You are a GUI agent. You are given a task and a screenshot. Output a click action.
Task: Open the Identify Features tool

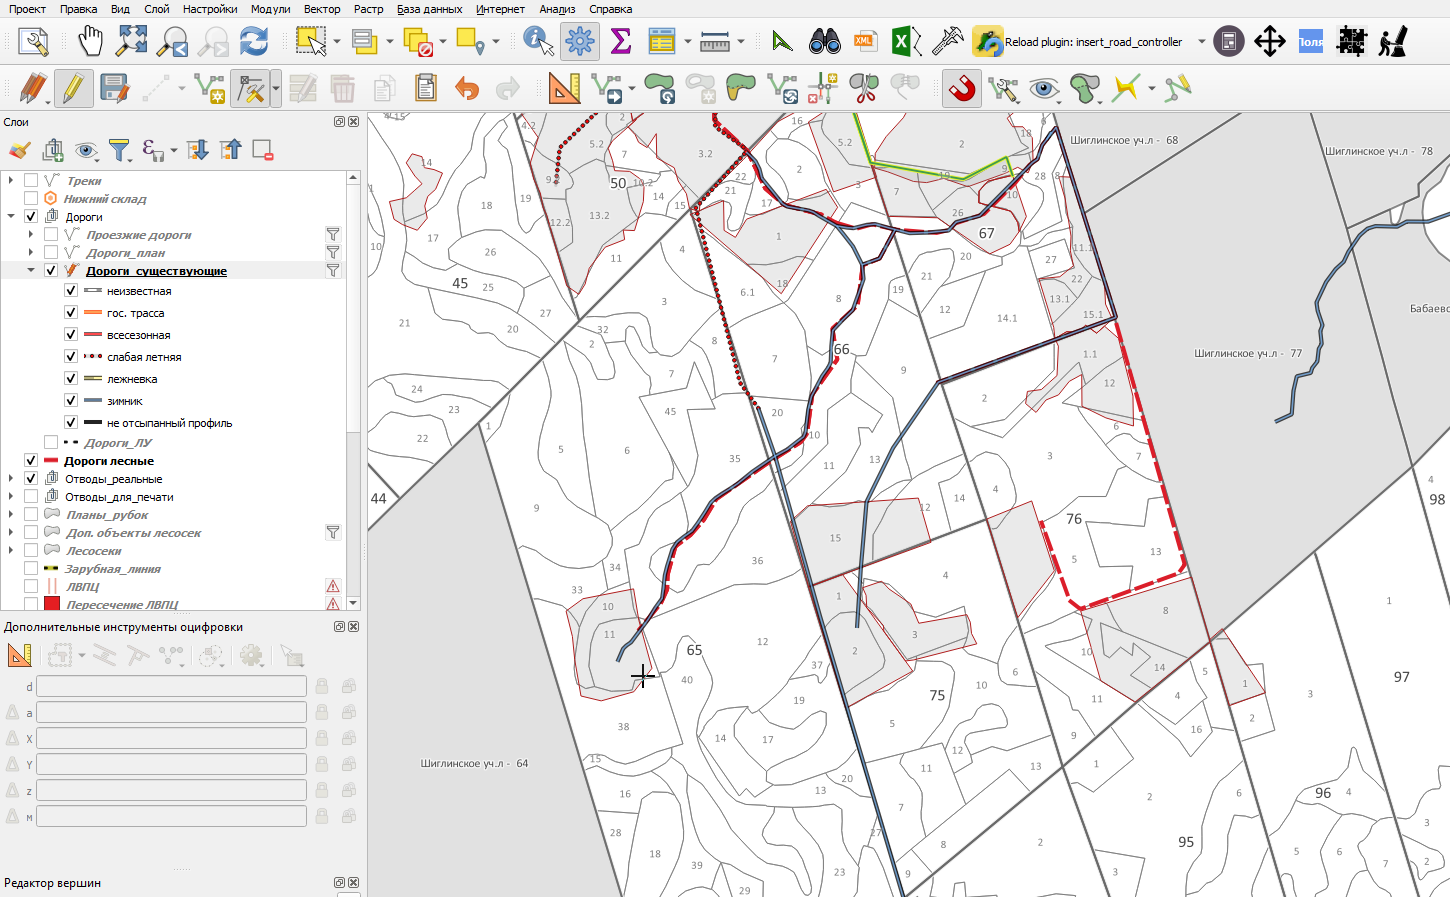(x=538, y=42)
